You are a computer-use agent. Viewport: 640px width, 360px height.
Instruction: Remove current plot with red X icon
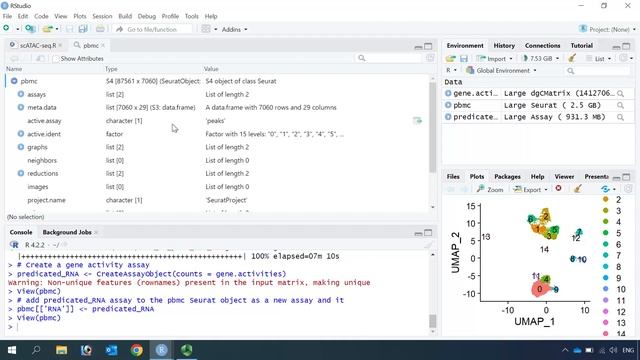point(558,189)
